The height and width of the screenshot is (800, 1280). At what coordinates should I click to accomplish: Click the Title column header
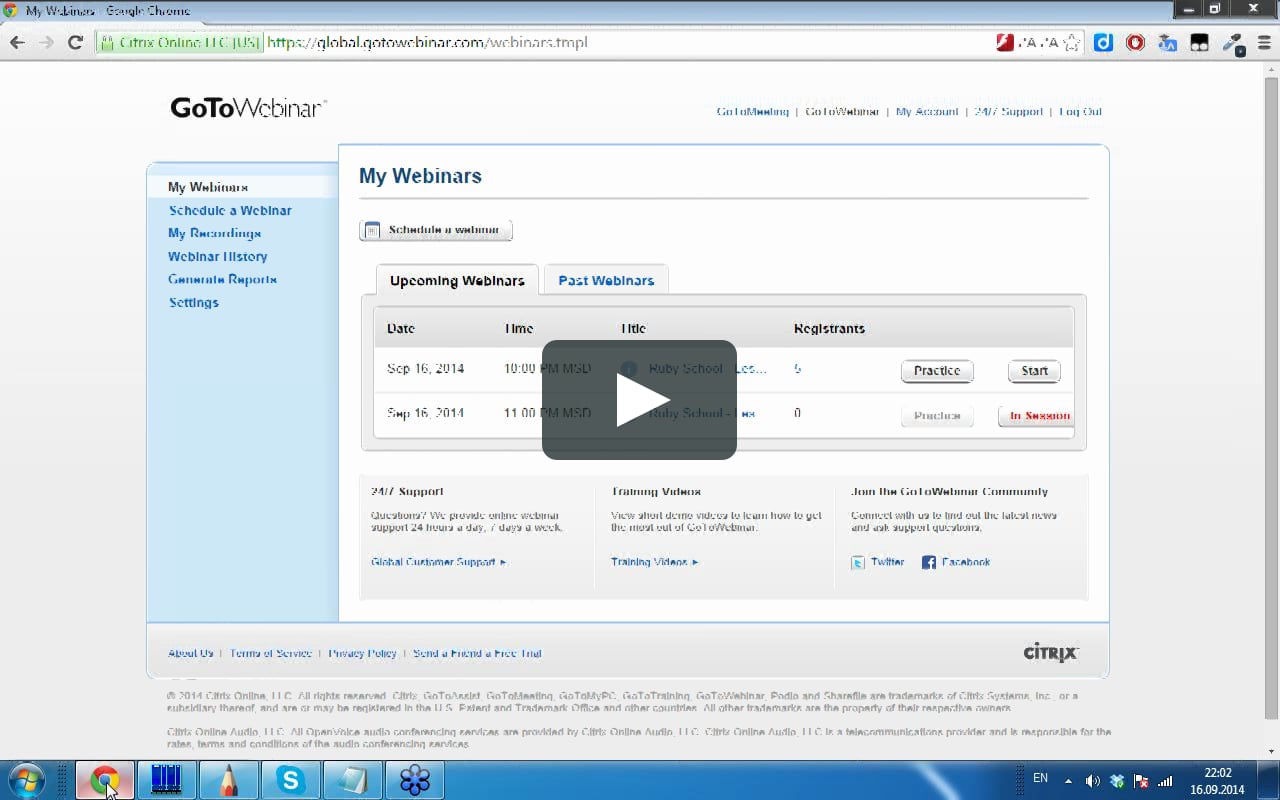click(x=633, y=328)
